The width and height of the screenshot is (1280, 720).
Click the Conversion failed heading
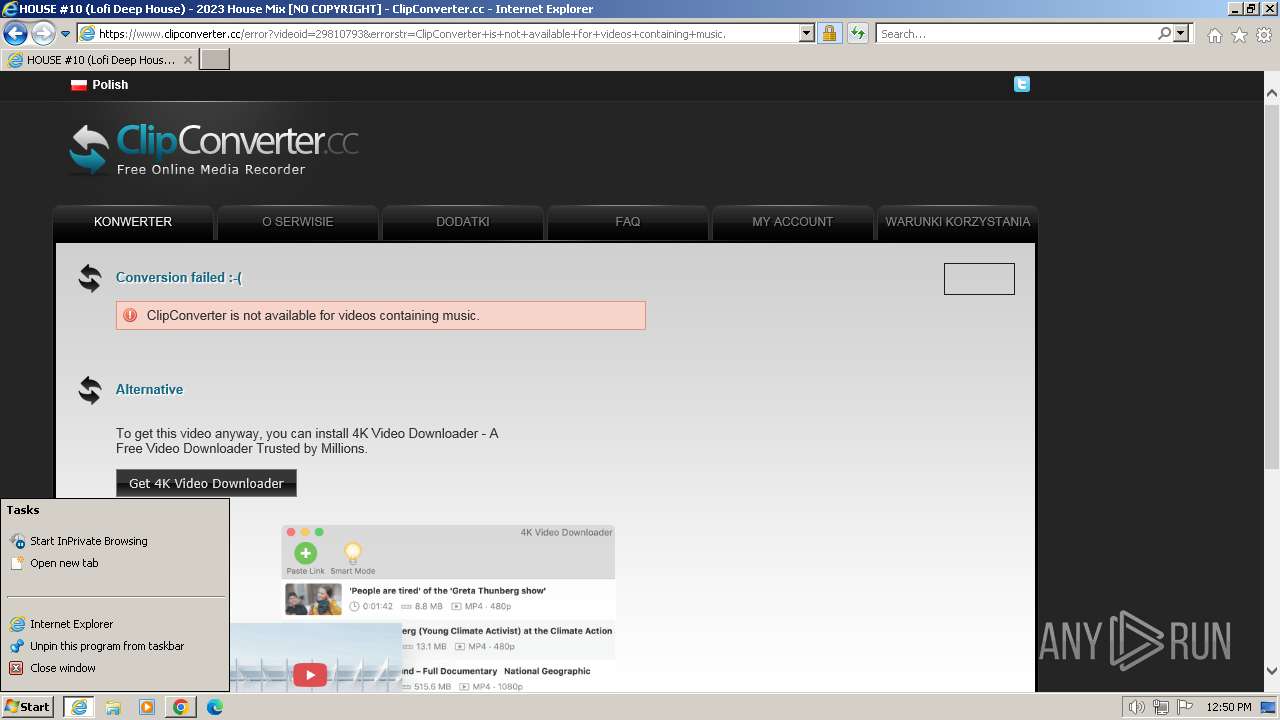coord(179,277)
